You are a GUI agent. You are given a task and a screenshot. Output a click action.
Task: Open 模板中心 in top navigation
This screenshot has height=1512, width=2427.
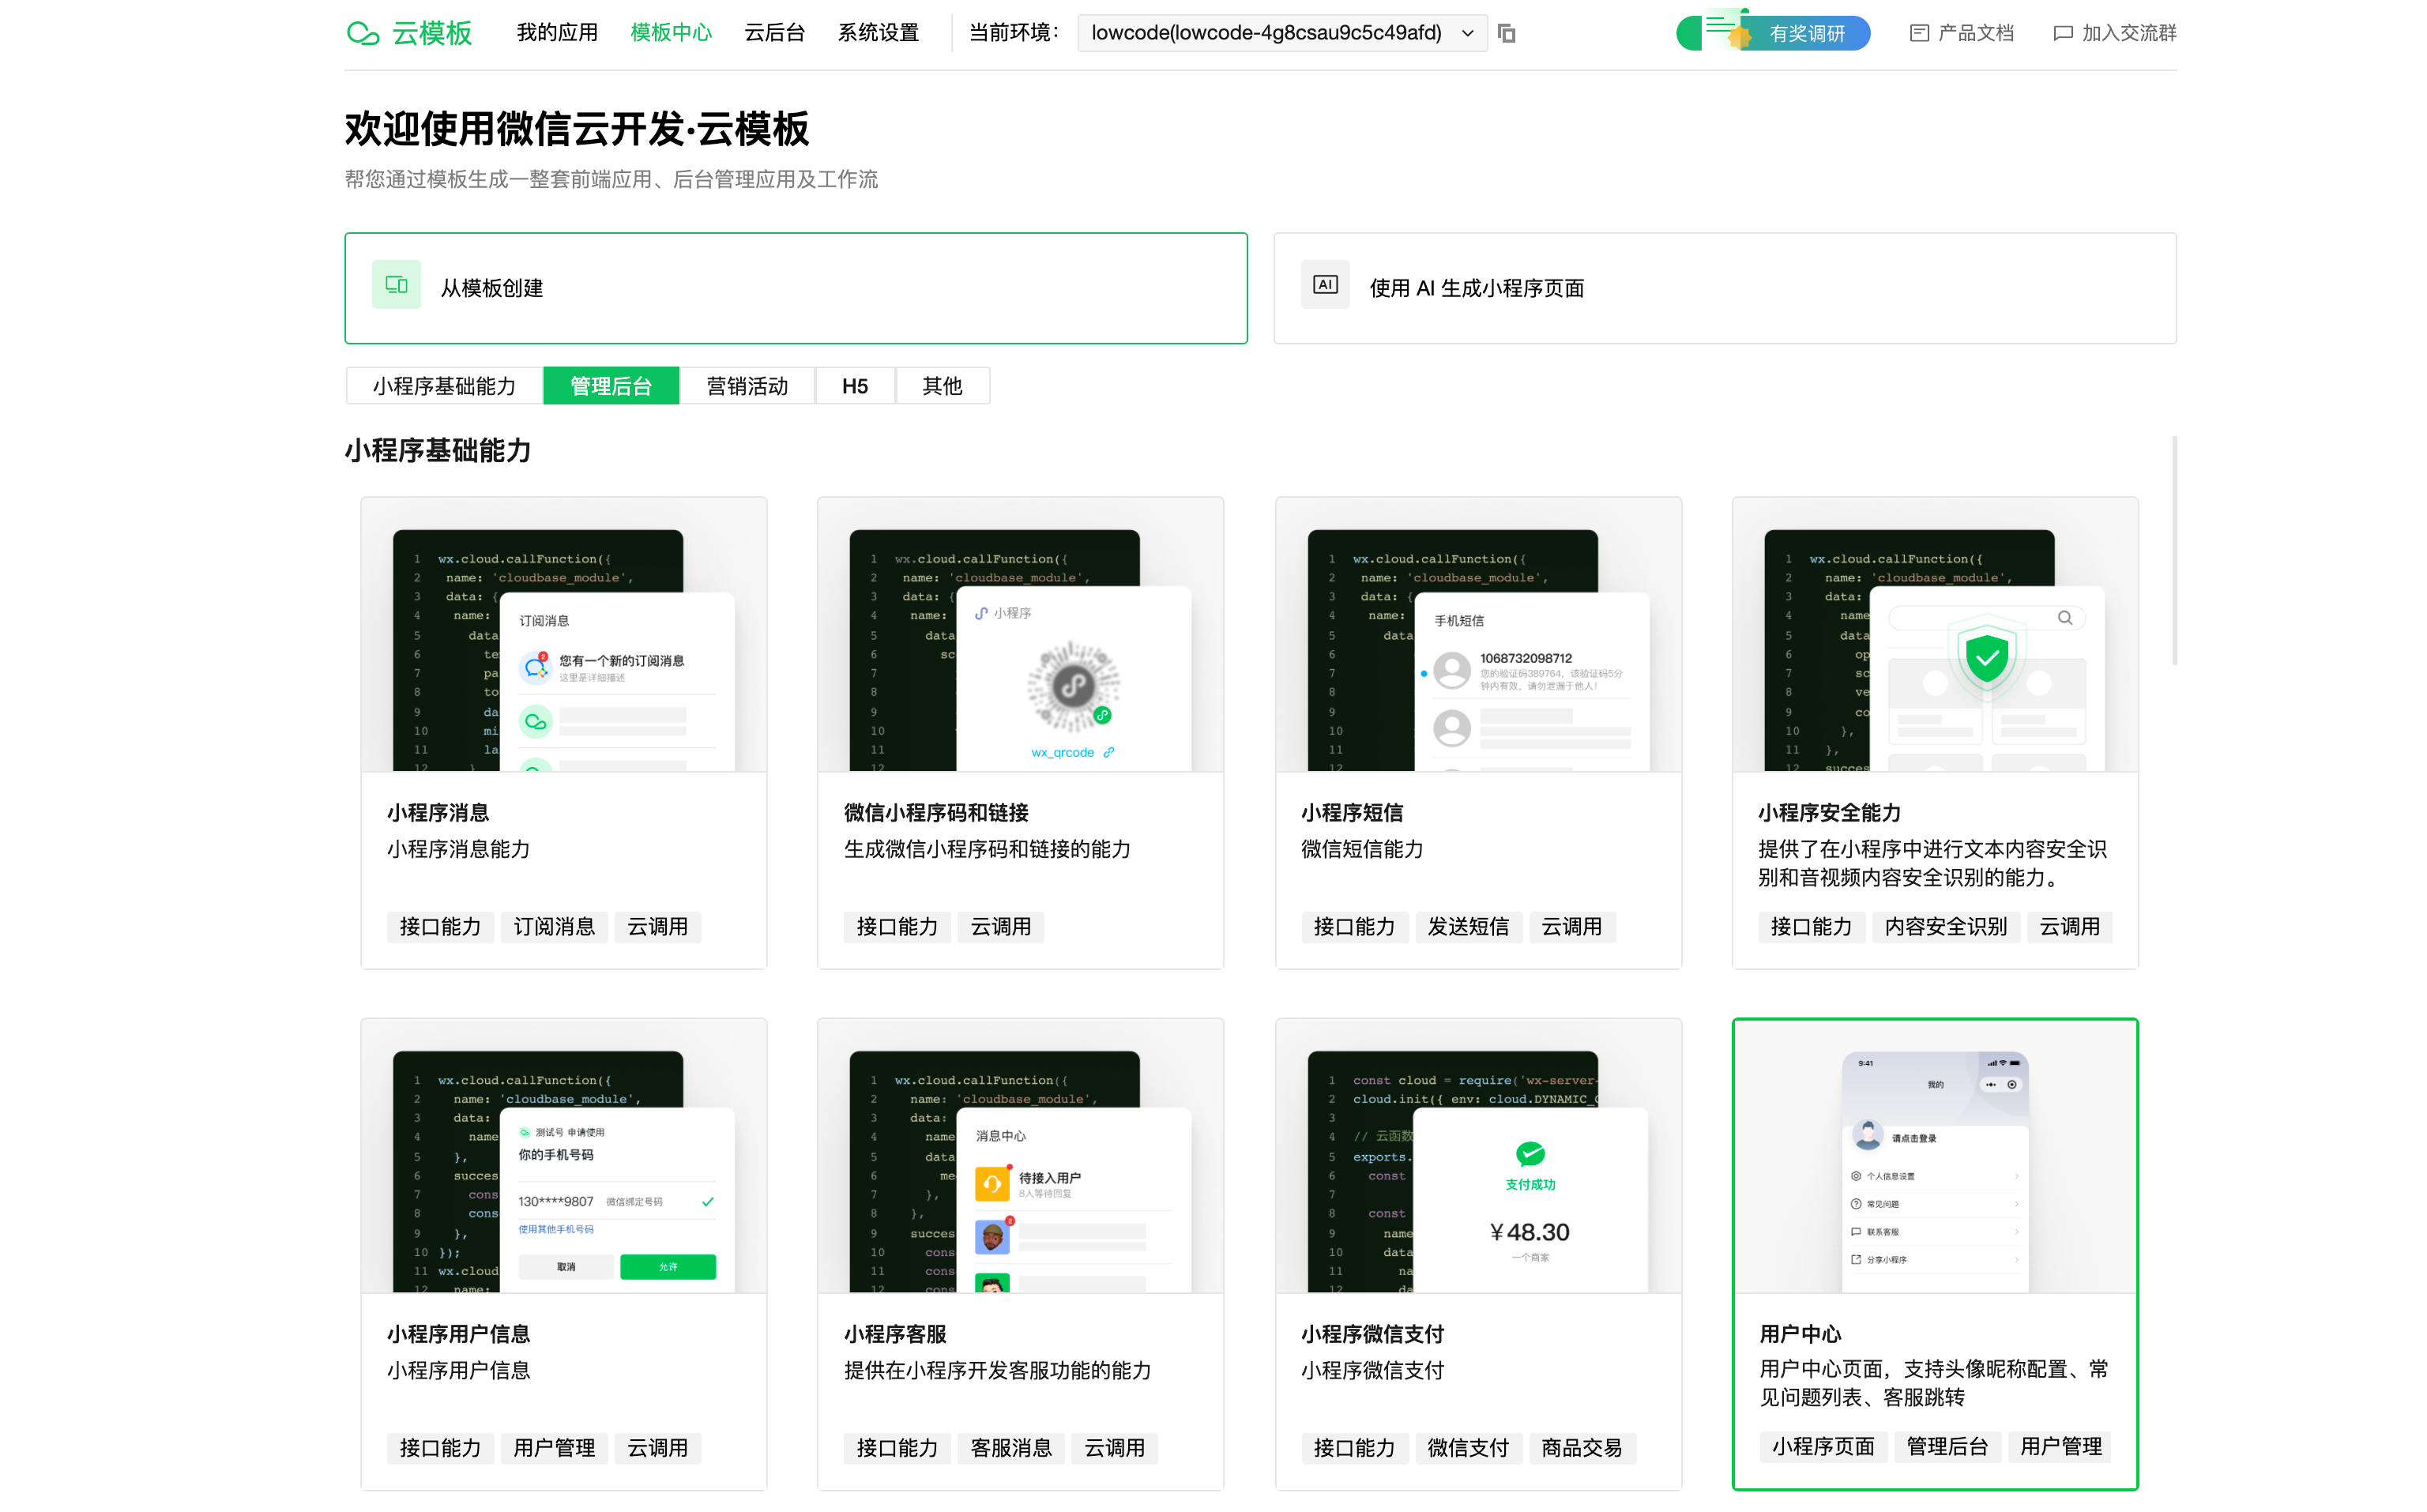pos(671,33)
